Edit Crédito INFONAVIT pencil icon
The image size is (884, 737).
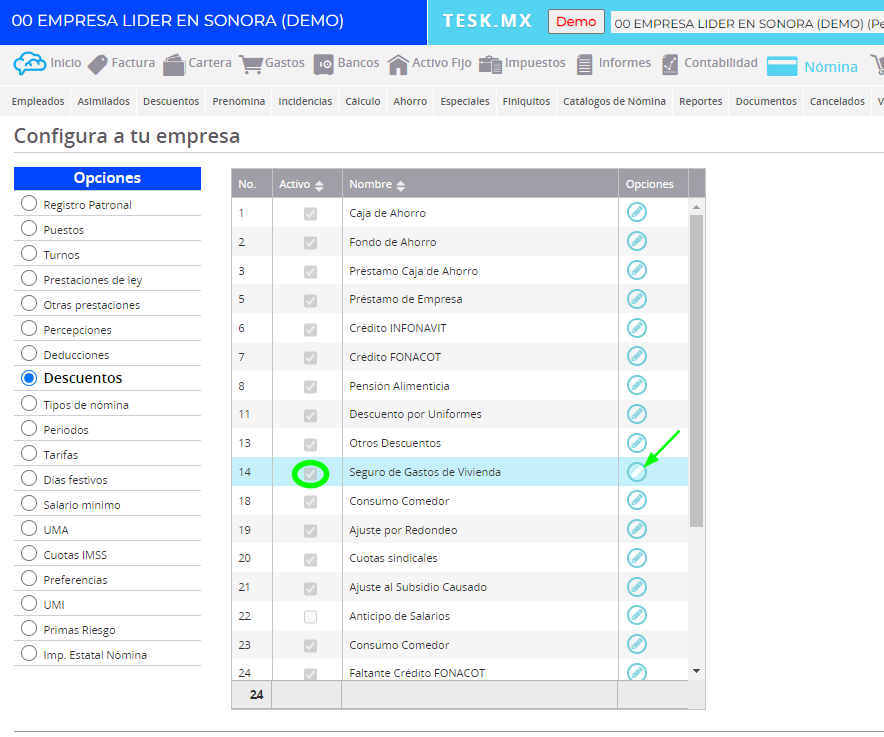[x=637, y=328]
